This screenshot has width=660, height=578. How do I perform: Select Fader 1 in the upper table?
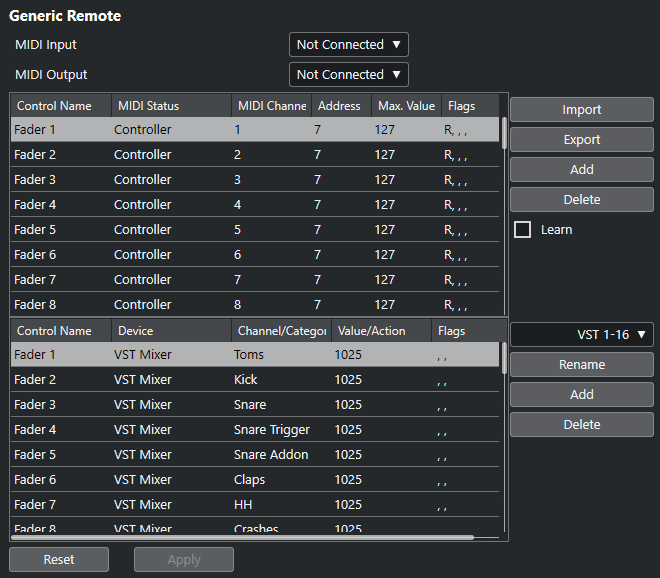click(255, 130)
